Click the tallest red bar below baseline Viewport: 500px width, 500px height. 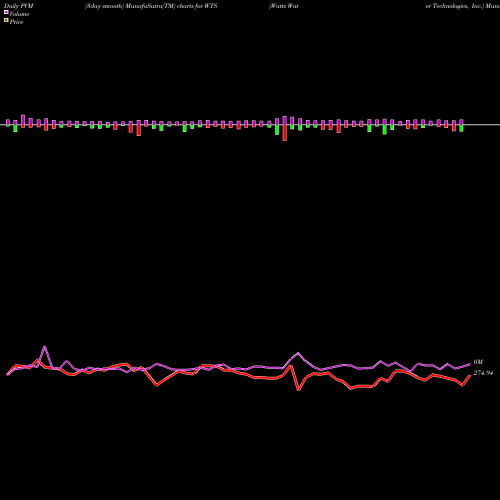(285, 133)
